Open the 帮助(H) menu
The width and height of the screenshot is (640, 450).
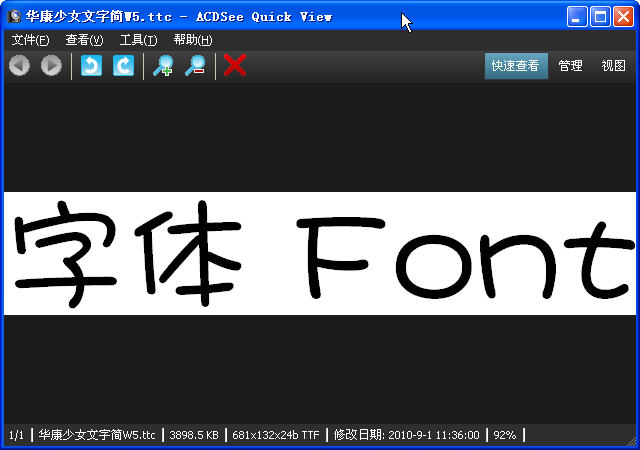coord(192,40)
